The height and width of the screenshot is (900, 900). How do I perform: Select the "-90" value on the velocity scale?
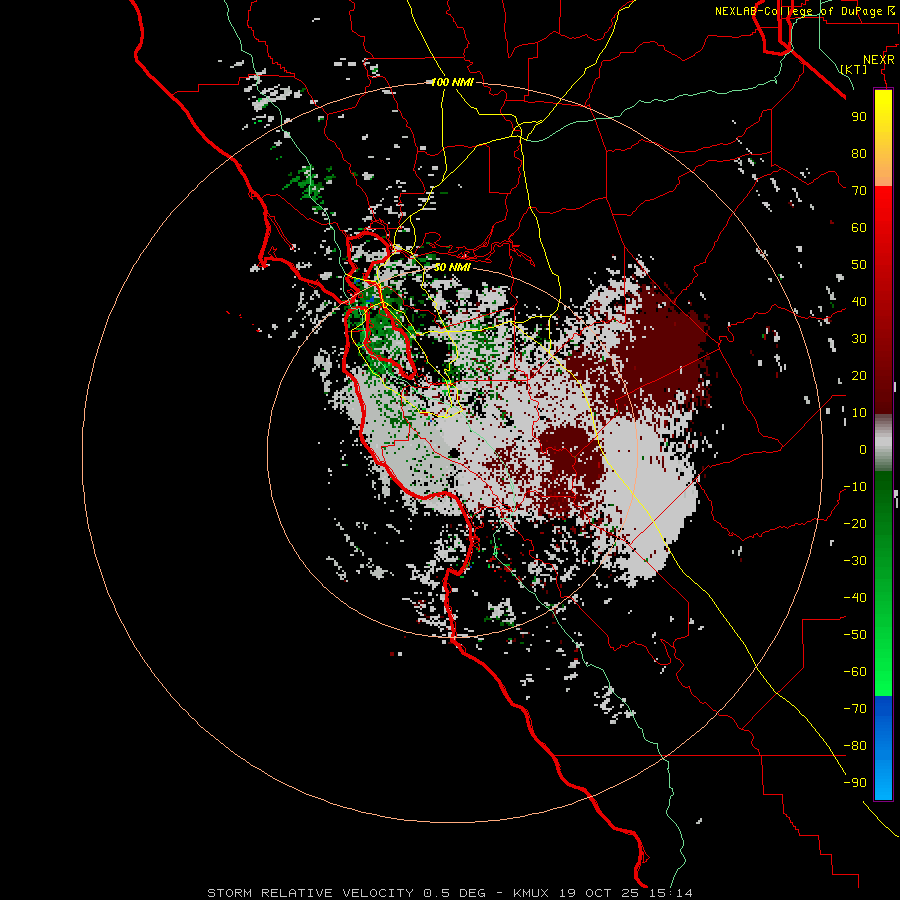tap(855, 783)
